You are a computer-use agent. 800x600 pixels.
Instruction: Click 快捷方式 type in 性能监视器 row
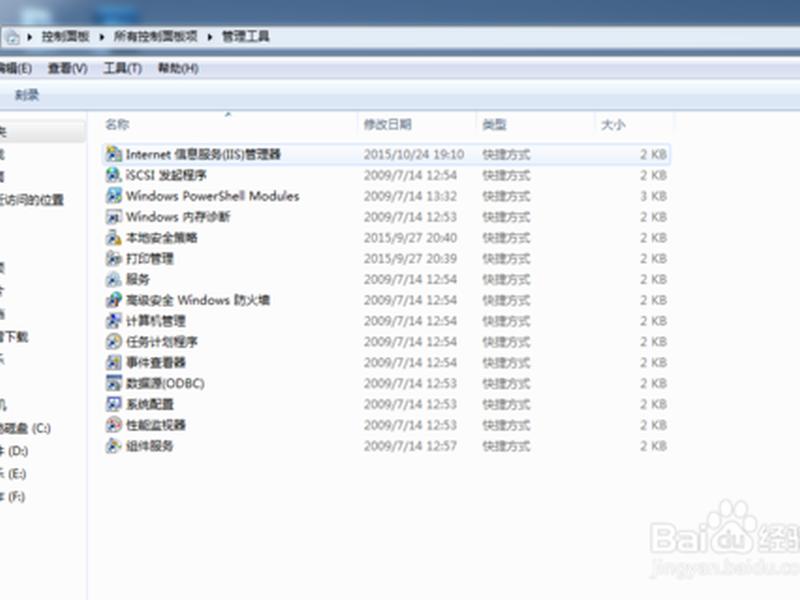click(x=506, y=425)
